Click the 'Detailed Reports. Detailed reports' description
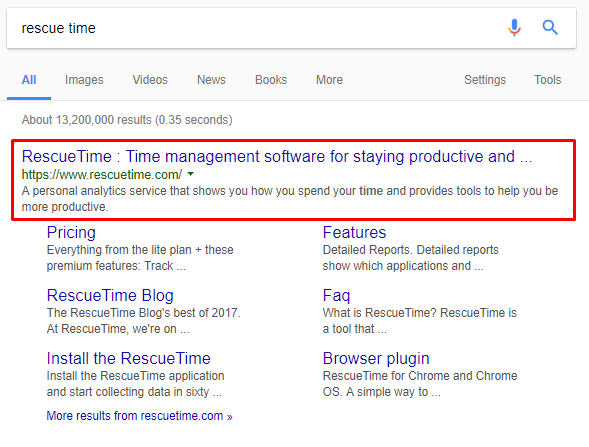589x447 pixels. [x=411, y=258]
